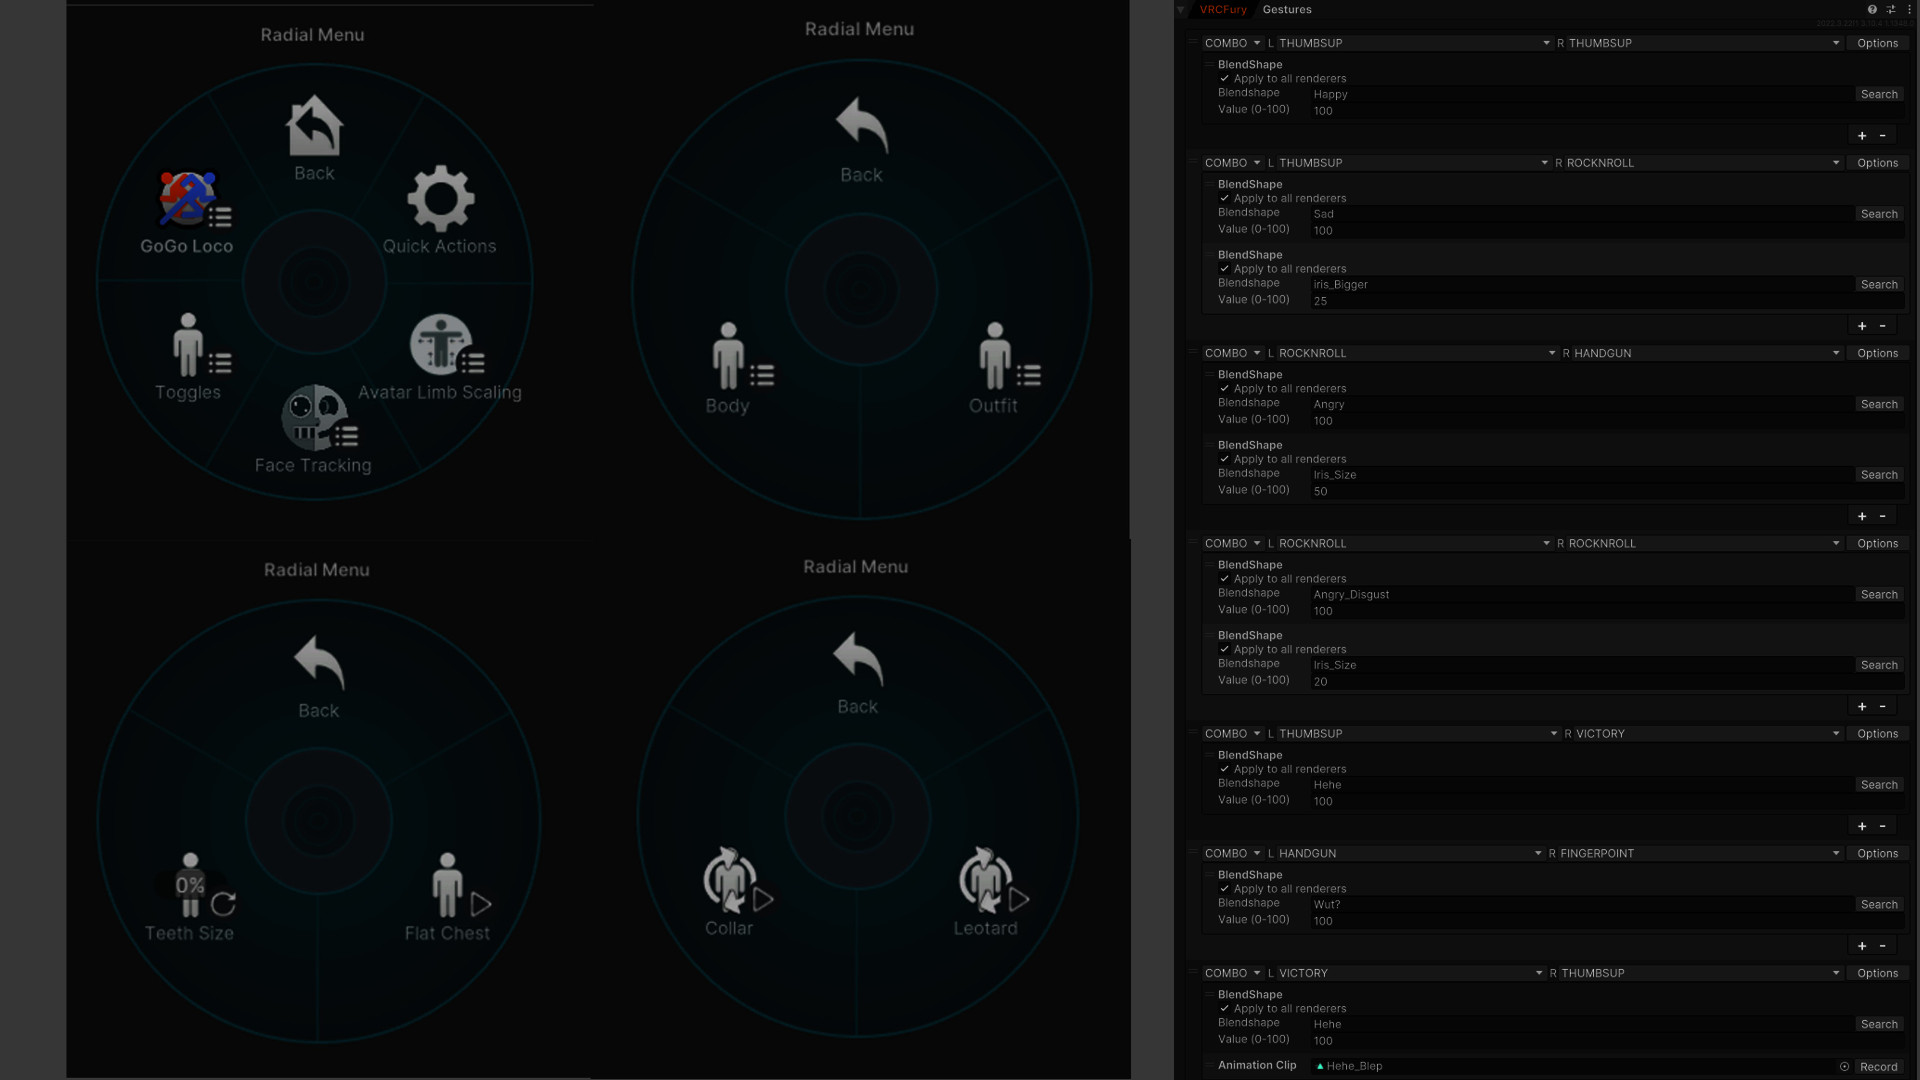This screenshot has width=1920, height=1080.
Task: Select the VRCFury header tab
Action: 1223,9
